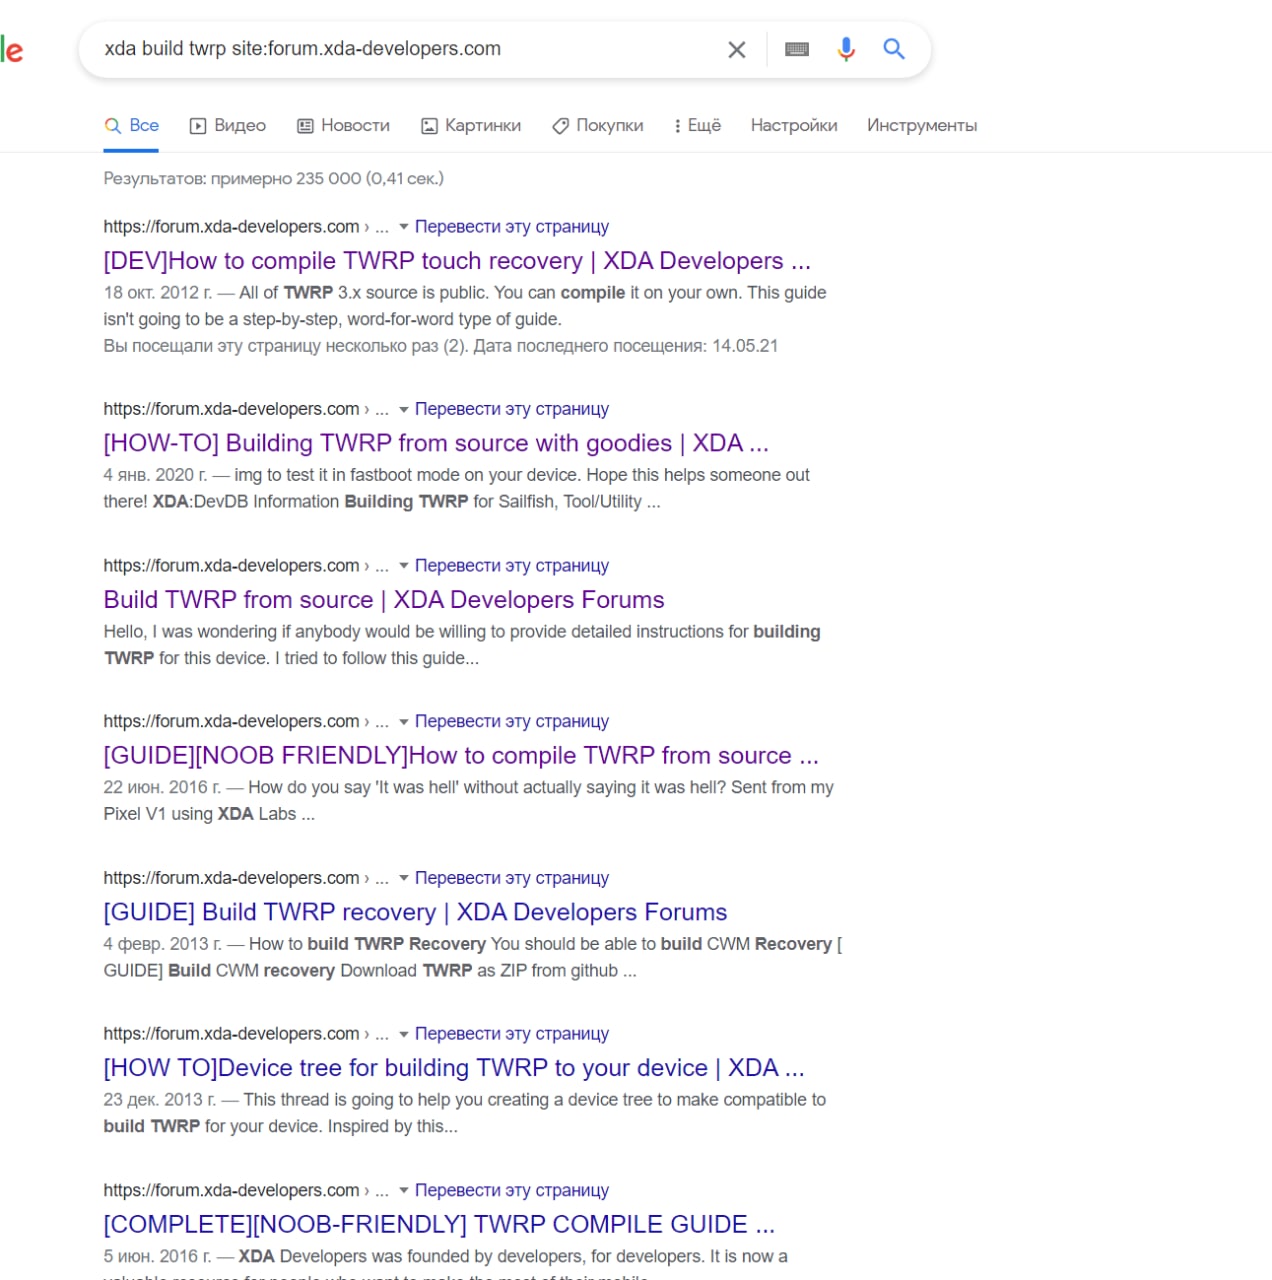This screenshot has width=1272, height=1280.
Task: Click the snippet date 4 янв. 2020 г.
Action: pyautogui.click(x=155, y=475)
